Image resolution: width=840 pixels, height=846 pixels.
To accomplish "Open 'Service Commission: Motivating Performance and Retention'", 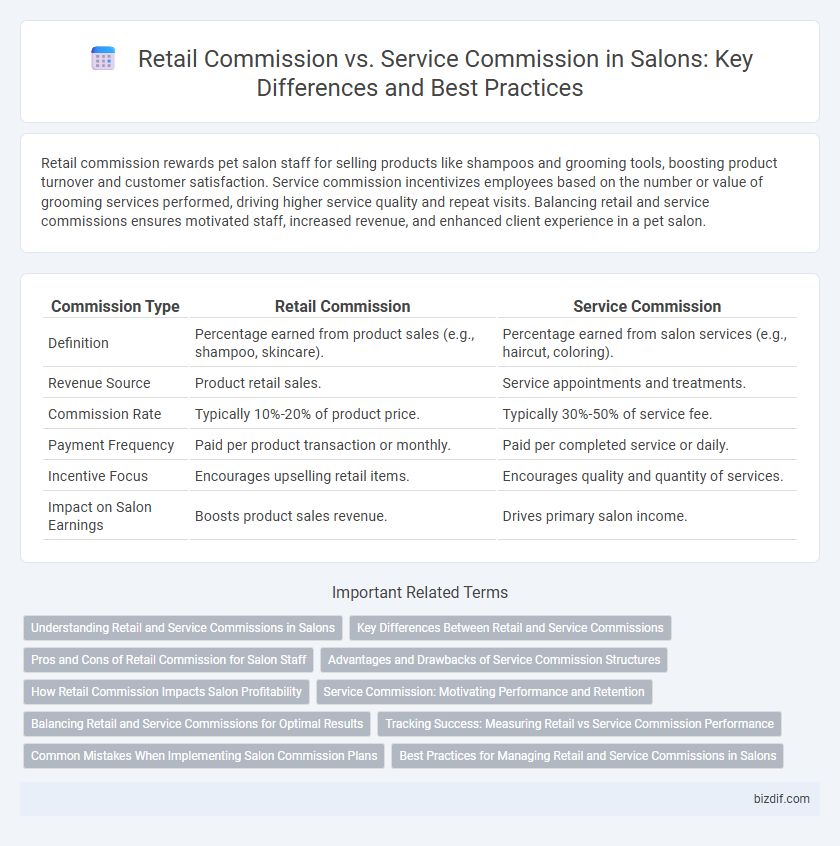I will pyautogui.click(x=484, y=692).
